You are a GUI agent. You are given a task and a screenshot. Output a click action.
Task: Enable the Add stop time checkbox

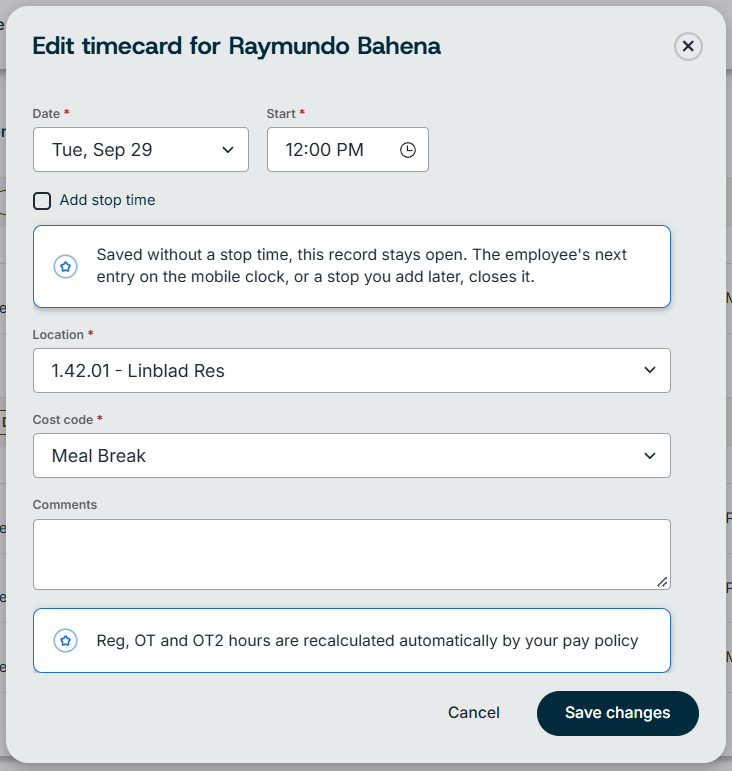42,201
